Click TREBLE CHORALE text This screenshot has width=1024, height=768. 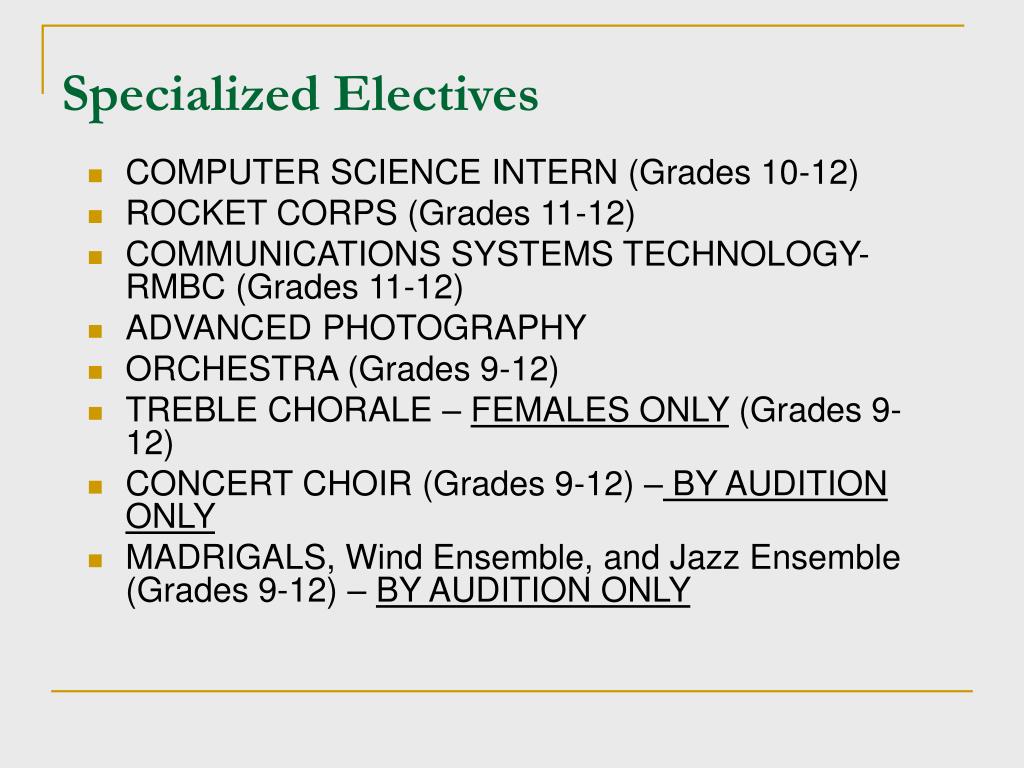[x=279, y=410]
